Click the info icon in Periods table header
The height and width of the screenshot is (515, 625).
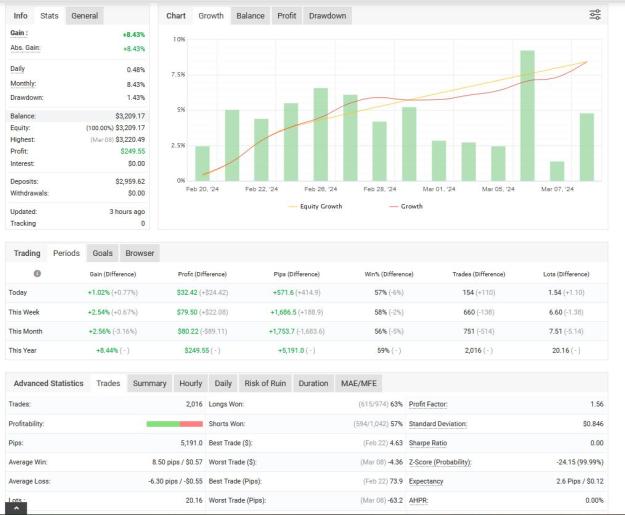coord(37,273)
